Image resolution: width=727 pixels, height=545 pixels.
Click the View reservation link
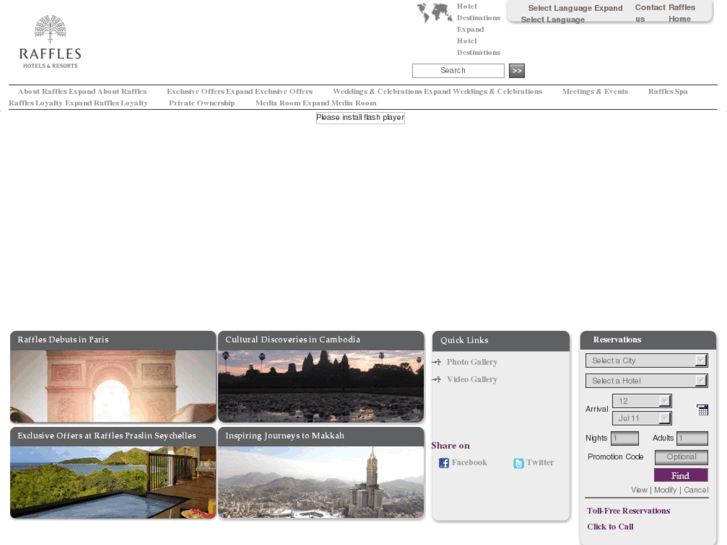639,490
